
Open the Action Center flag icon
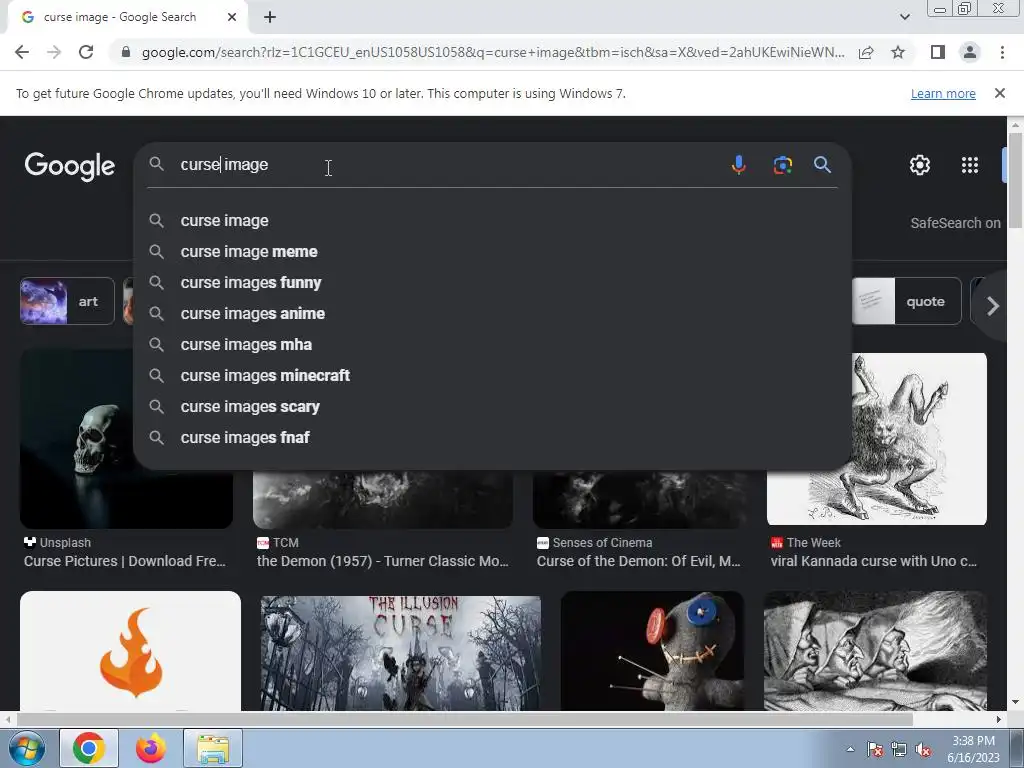(875, 750)
